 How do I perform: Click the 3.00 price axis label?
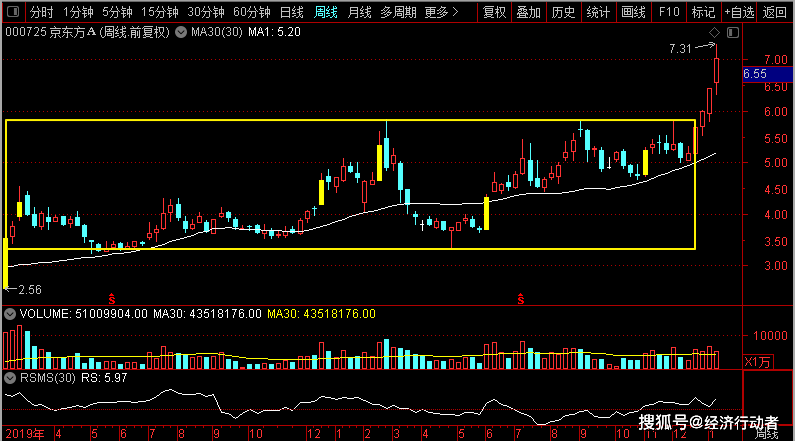(776, 266)
